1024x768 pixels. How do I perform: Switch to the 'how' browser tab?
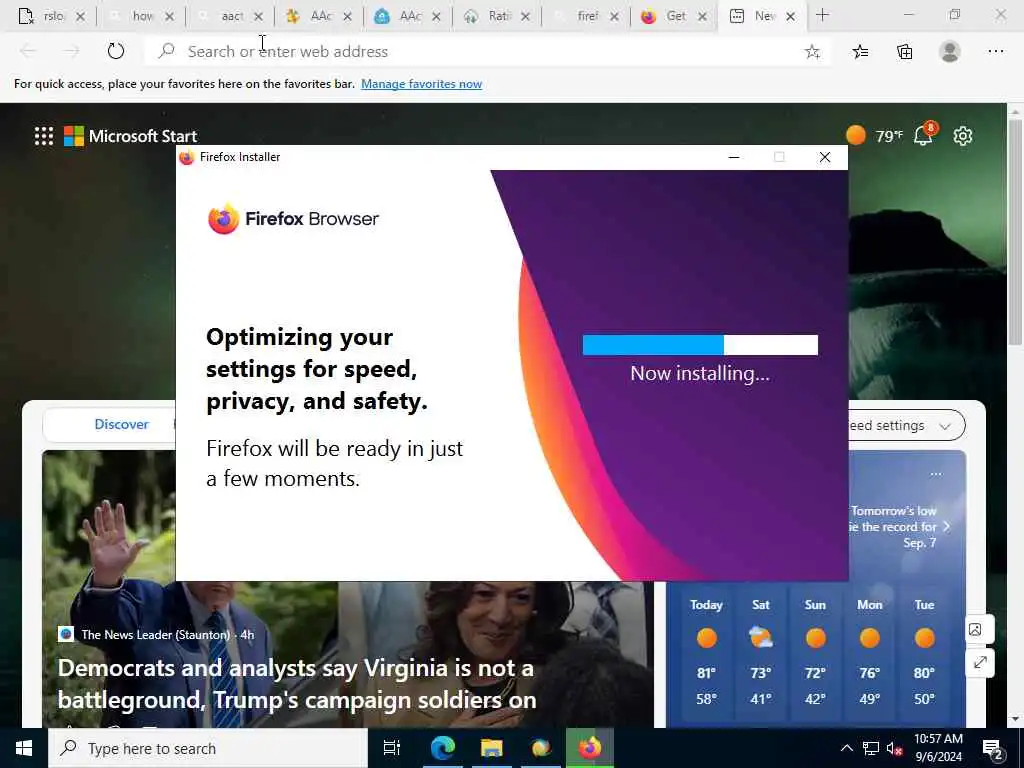[x=142, y=16]
